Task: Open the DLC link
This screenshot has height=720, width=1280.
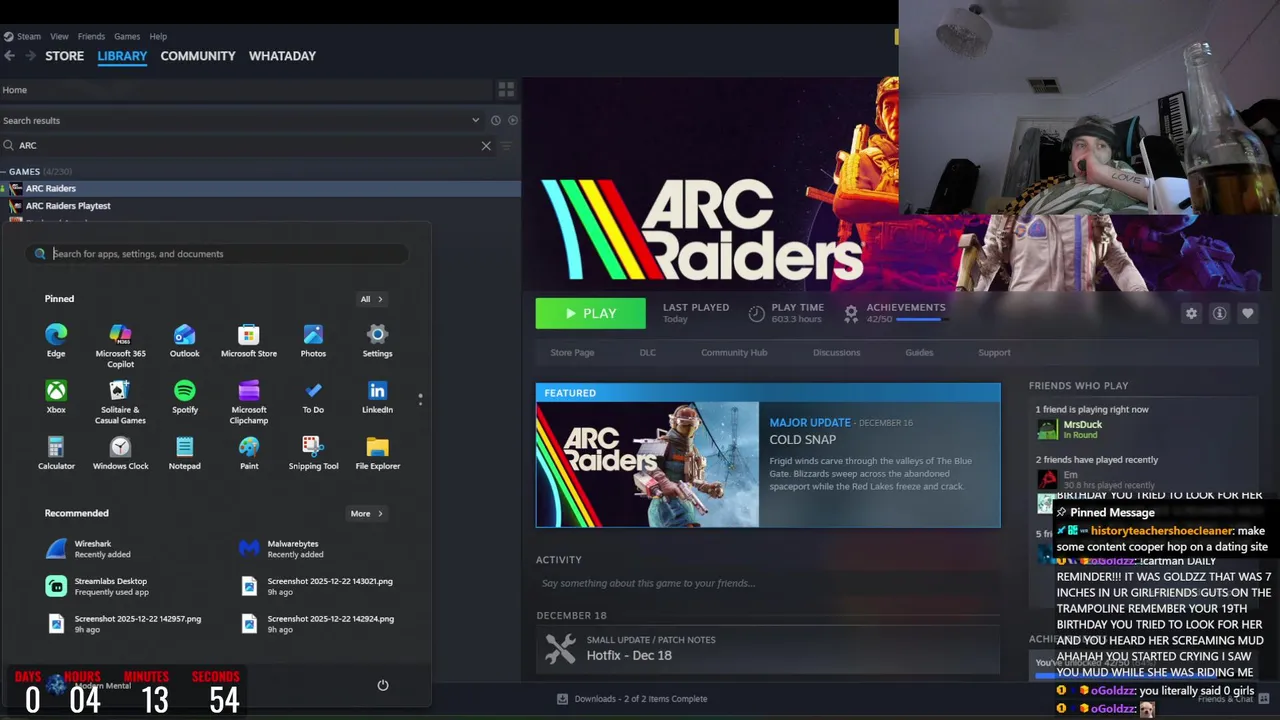Action: click(648, 352)
